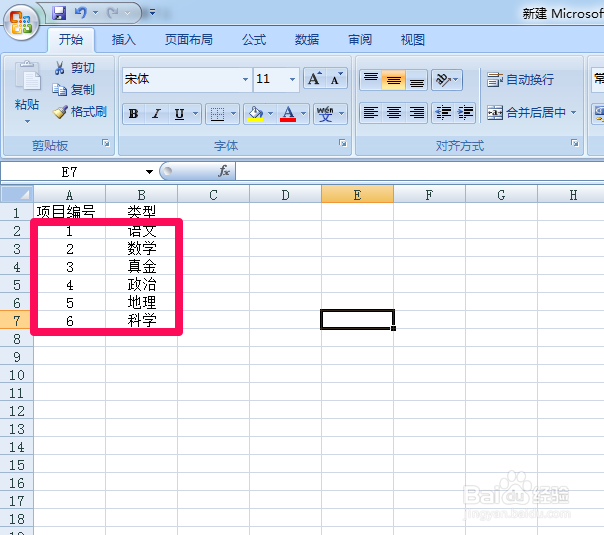This screenshot has width=604, height=535.
Task: Apply yellow fill color bucket
Action: click(x=255, y=114)
